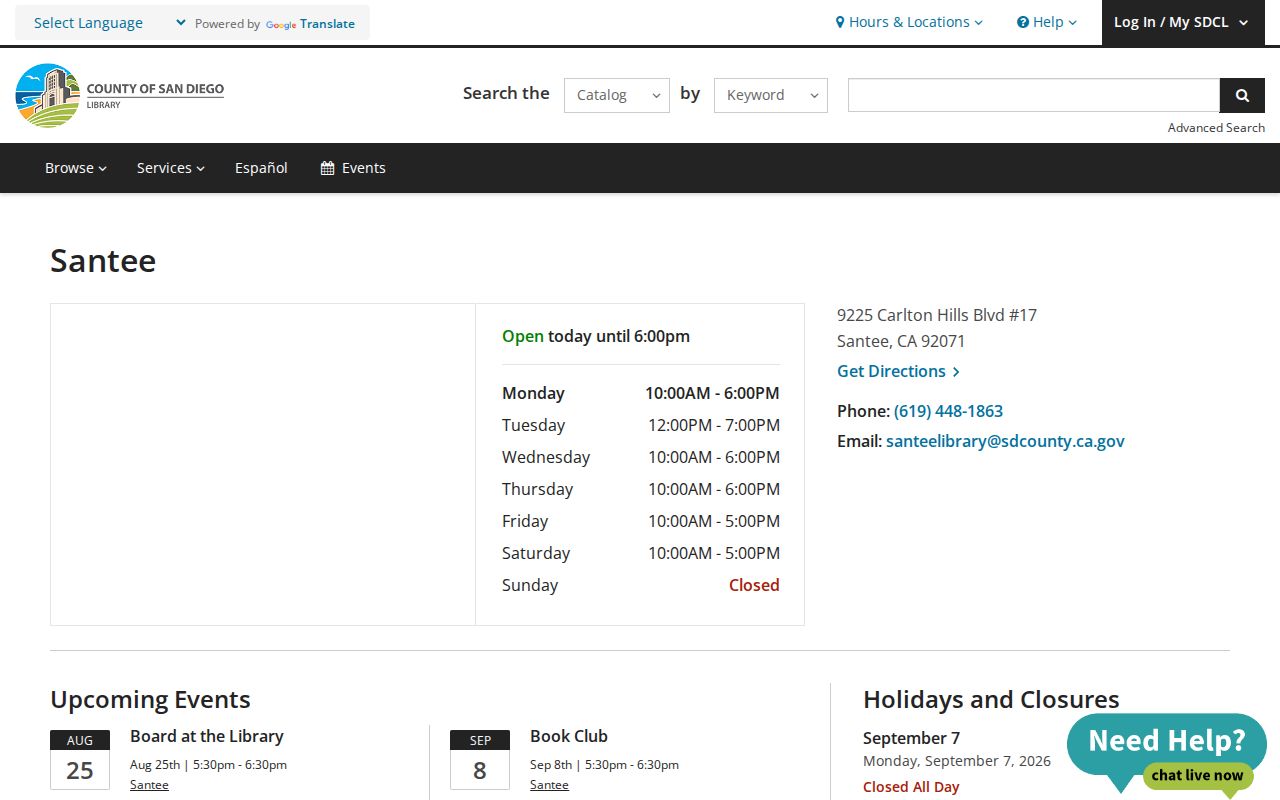Click the Upcoming Events heading
The width and height of the screenshot is (1280, 800).
(x=150, y=699)
